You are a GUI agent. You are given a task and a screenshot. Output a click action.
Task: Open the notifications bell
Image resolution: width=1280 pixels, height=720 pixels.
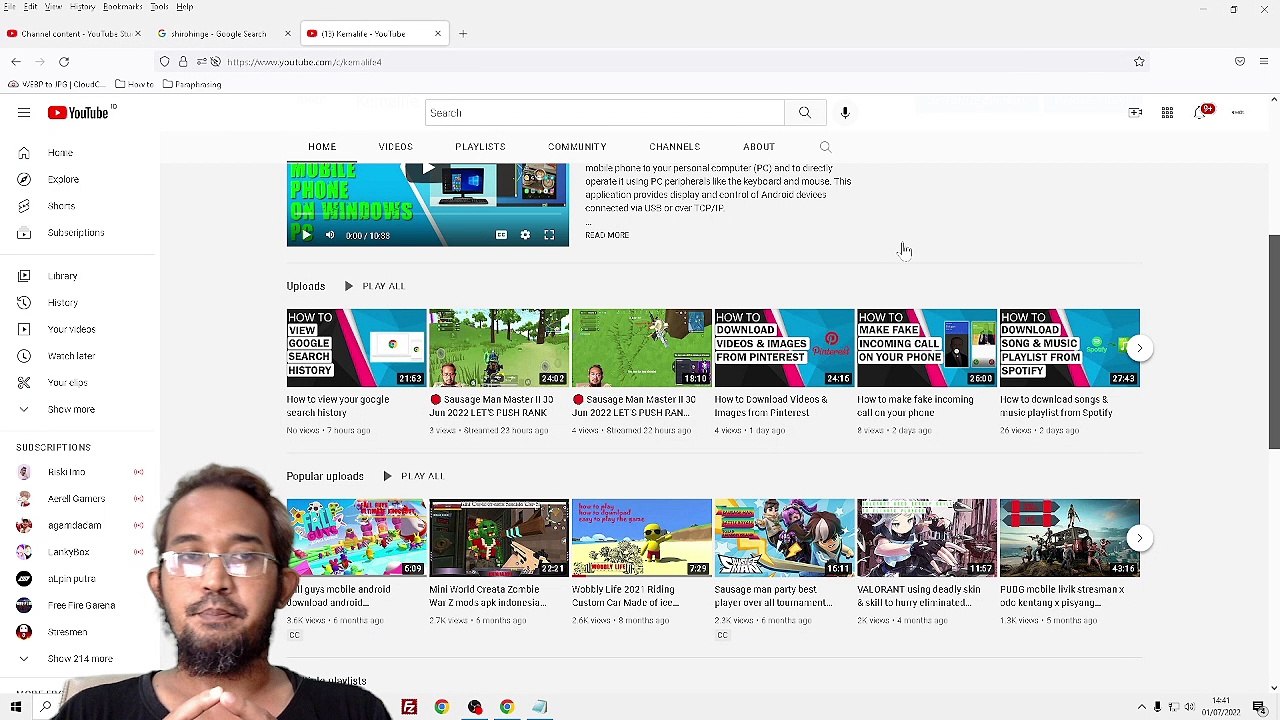point(1201,112)
